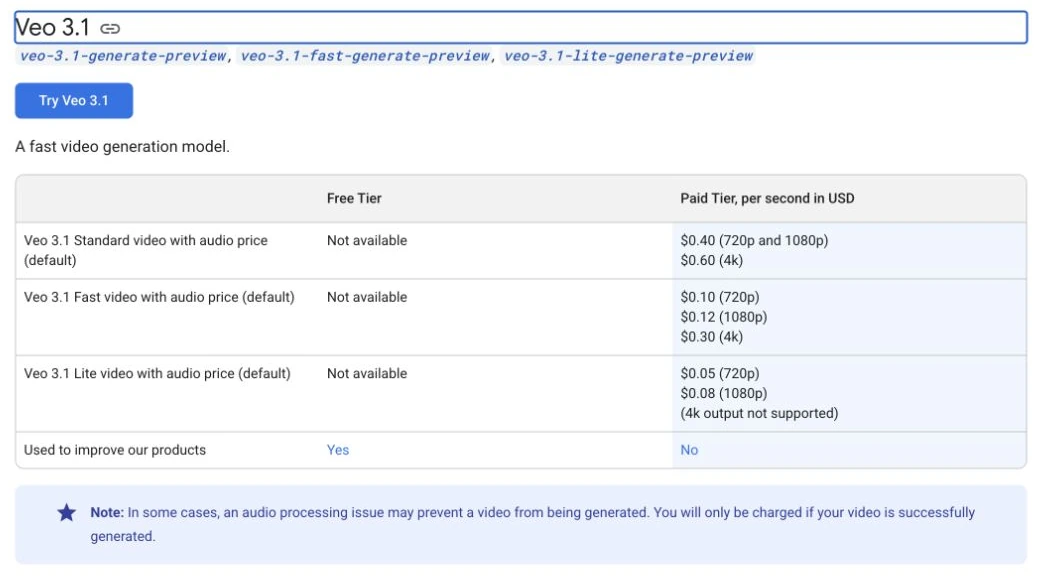
Task: Click the $0.05 (720p) price
Action: point(720,374)
